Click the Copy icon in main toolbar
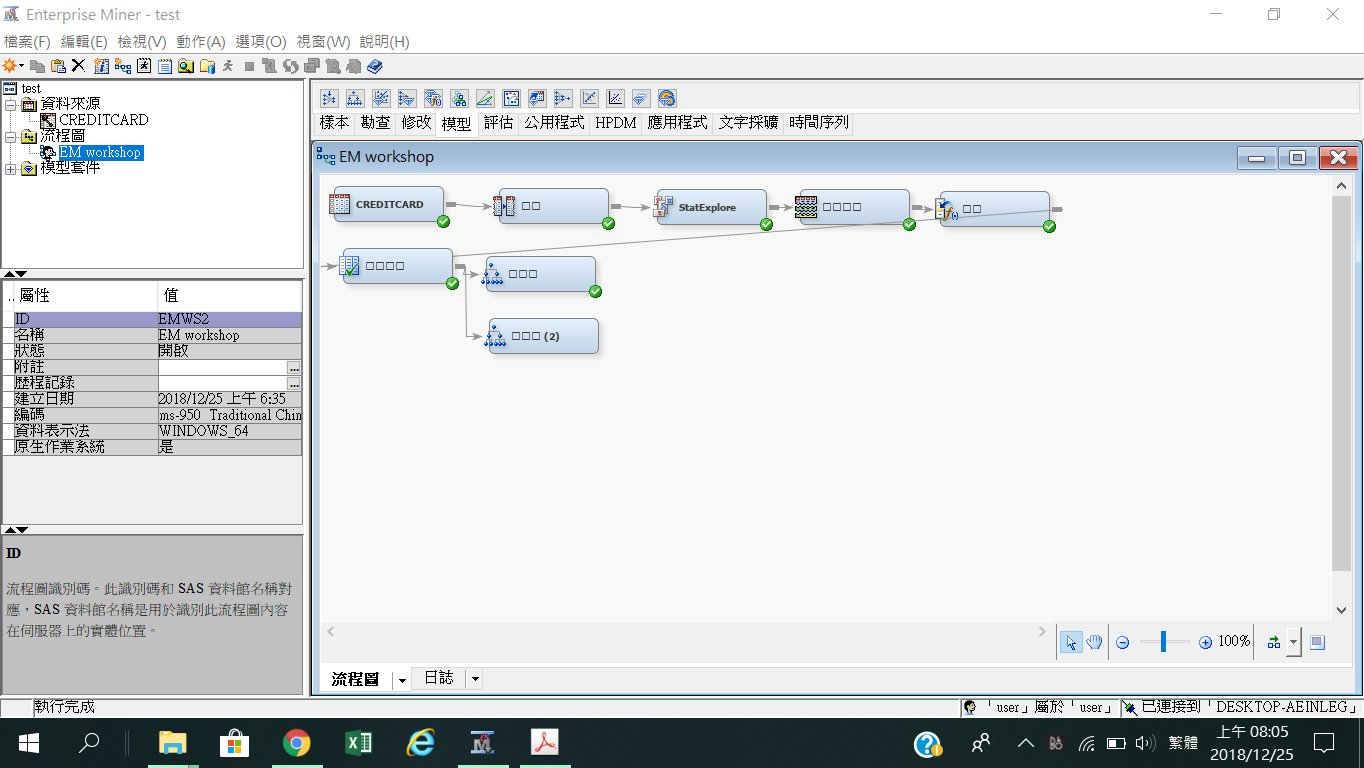The height and width of the screenshot is (768, 1364). 37,66
